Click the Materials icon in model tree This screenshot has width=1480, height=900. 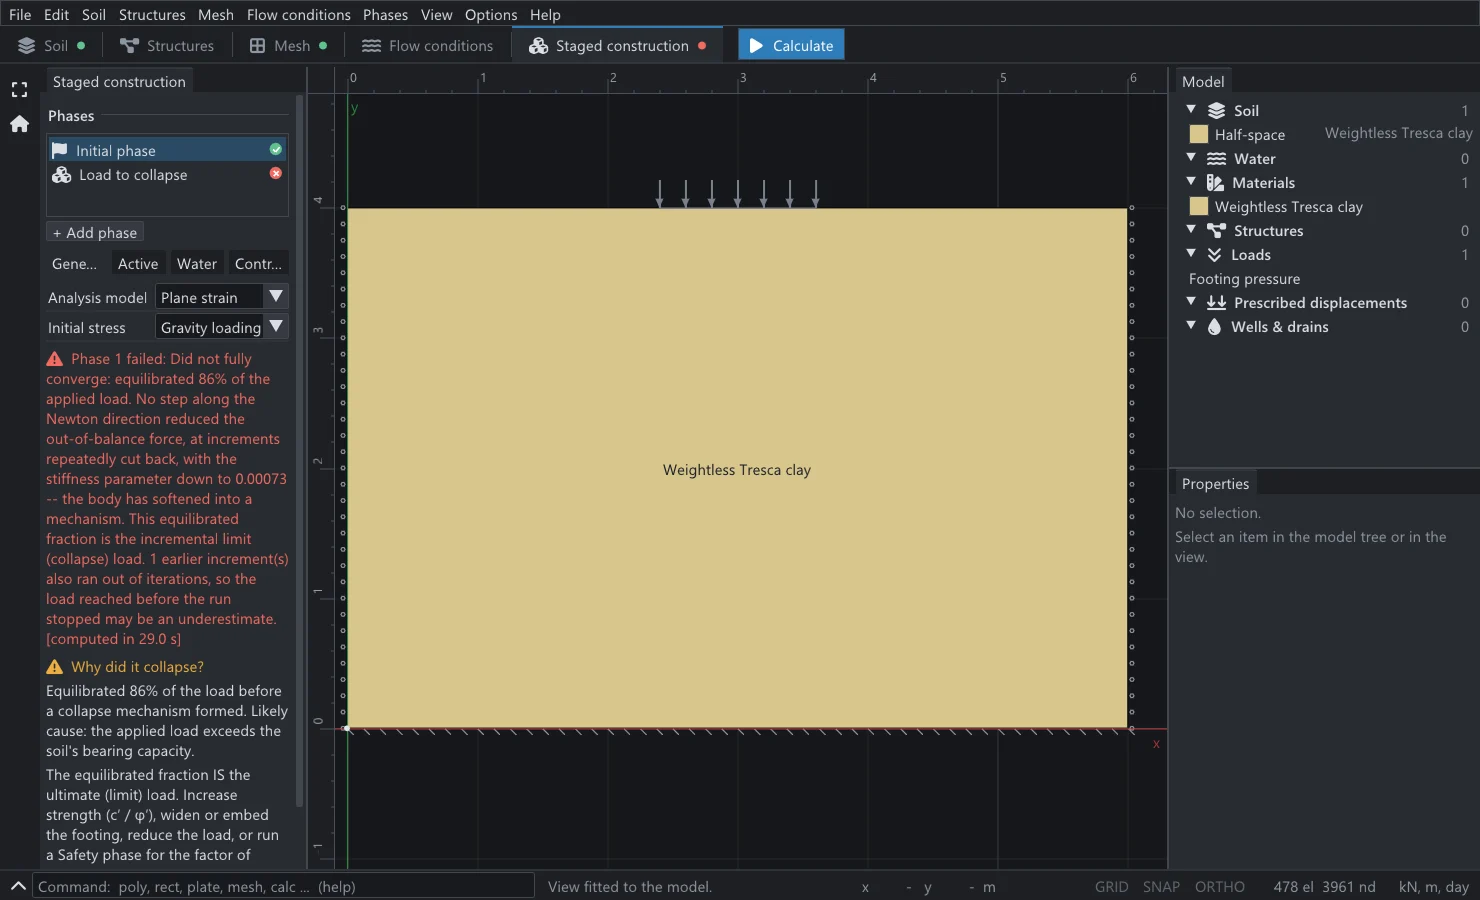pyautogui.click(x=1215, y=183)
